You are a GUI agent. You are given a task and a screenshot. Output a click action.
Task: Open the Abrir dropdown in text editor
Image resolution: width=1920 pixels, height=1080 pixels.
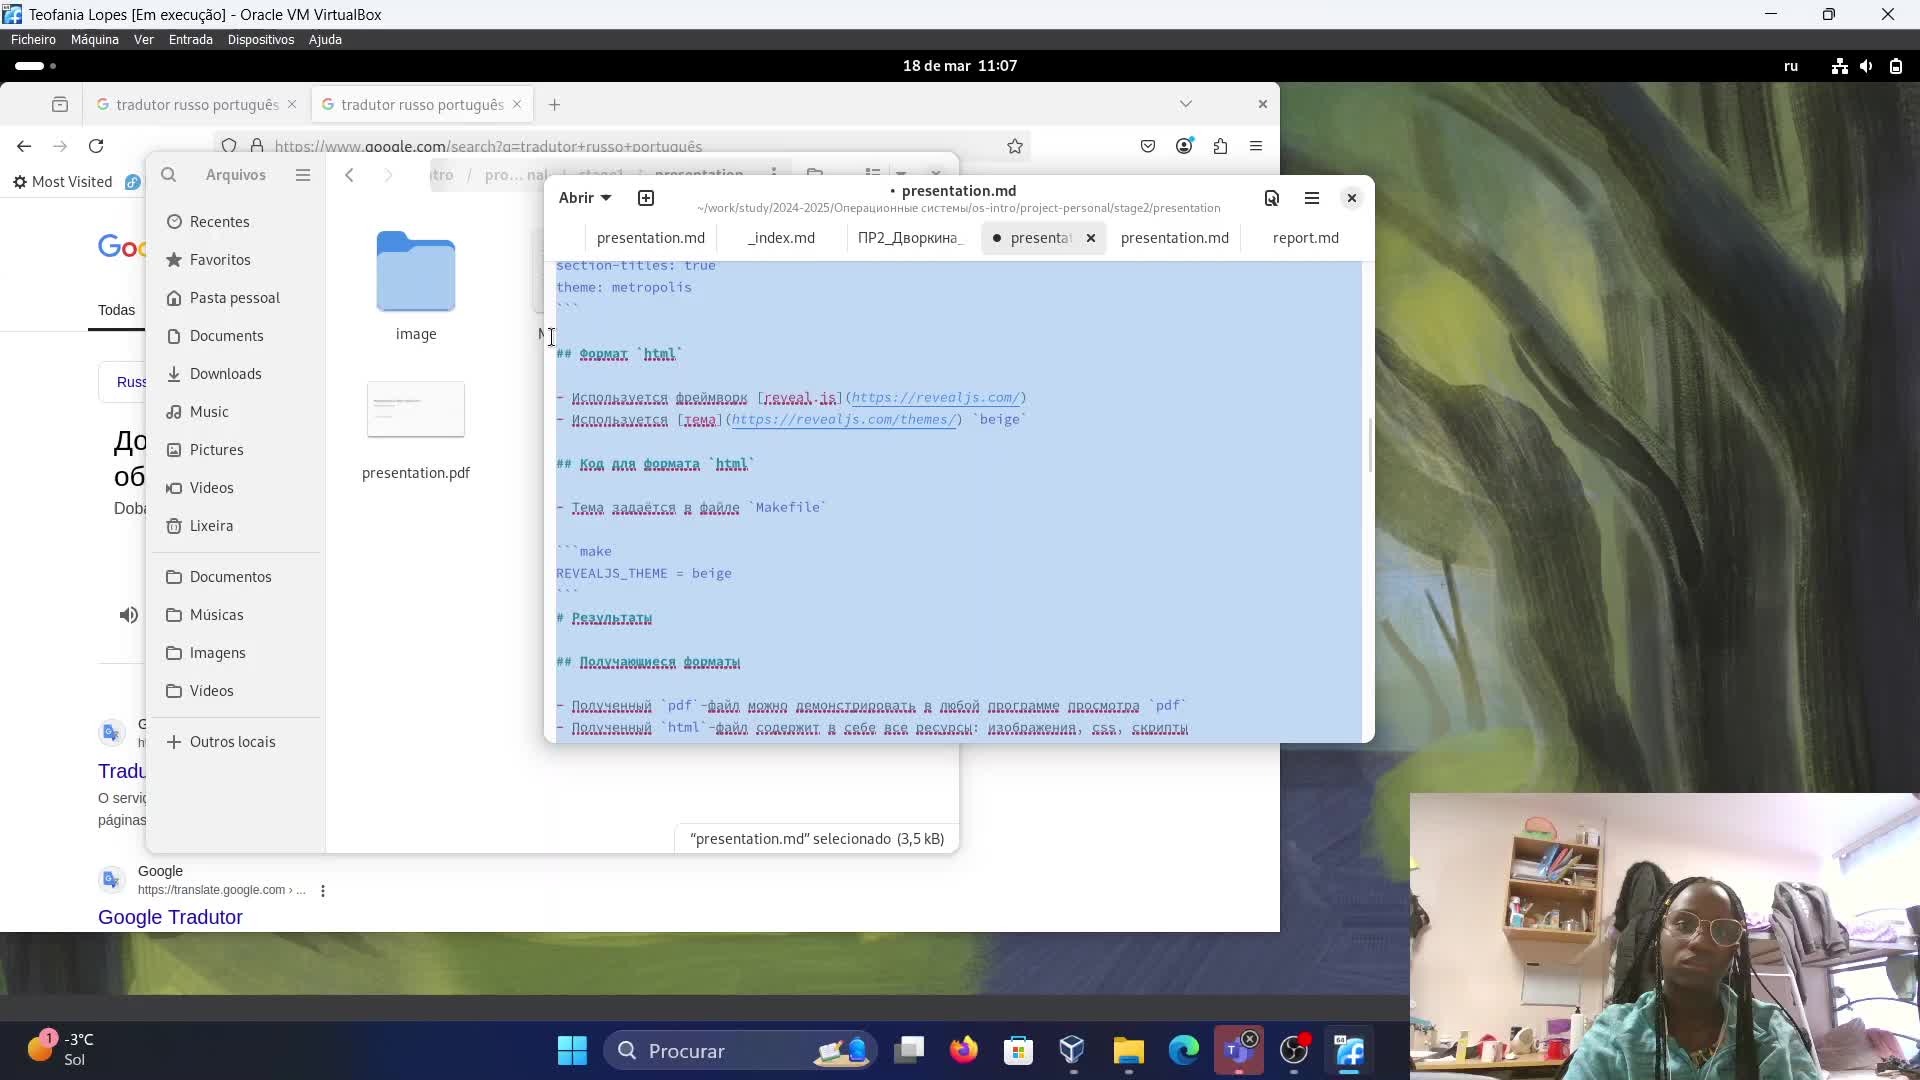click(x=585, y=198)
